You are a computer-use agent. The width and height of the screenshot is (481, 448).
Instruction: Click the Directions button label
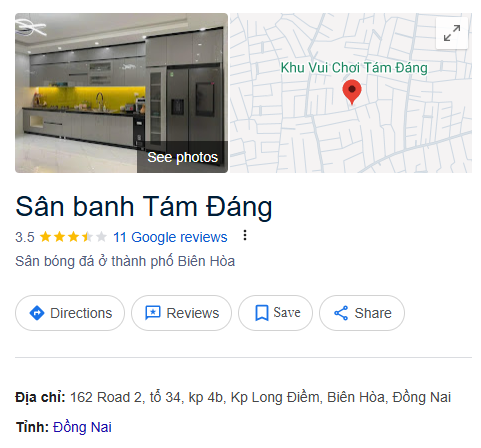[x=81, y=313]
